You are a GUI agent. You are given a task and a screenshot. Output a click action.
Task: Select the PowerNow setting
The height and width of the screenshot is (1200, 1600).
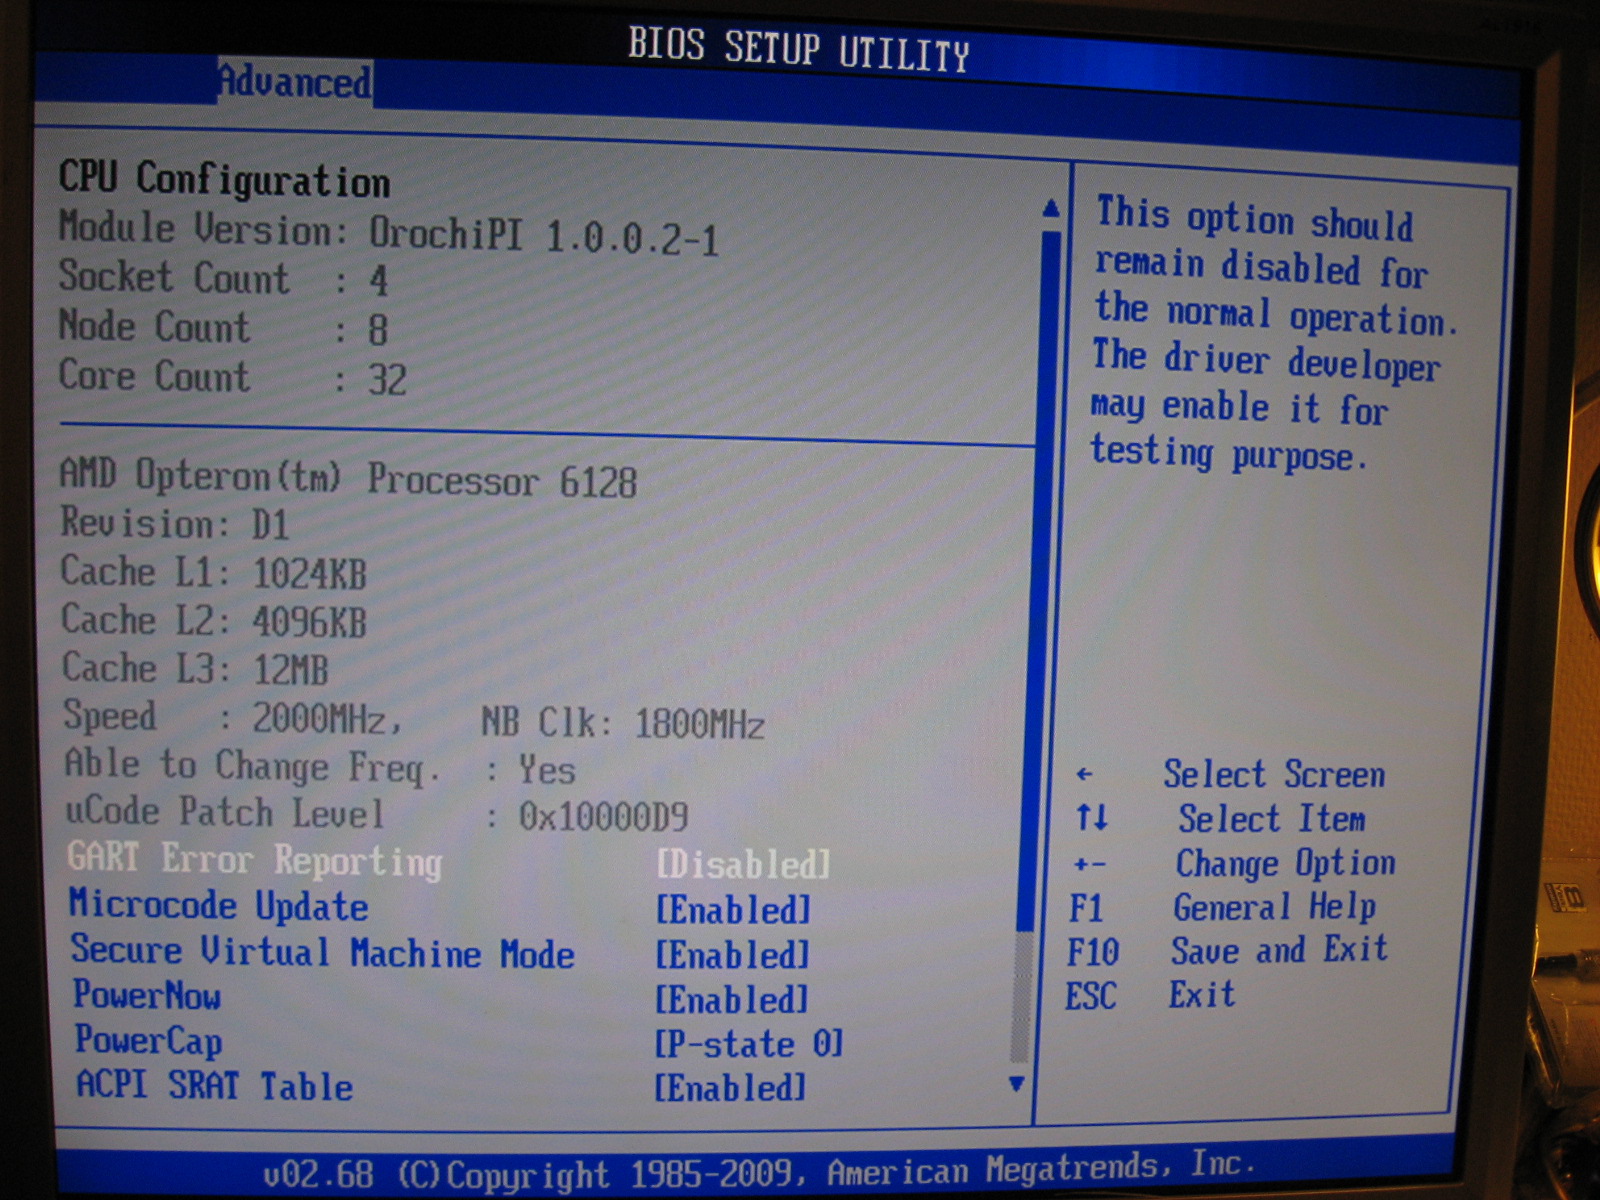(147, 995)
